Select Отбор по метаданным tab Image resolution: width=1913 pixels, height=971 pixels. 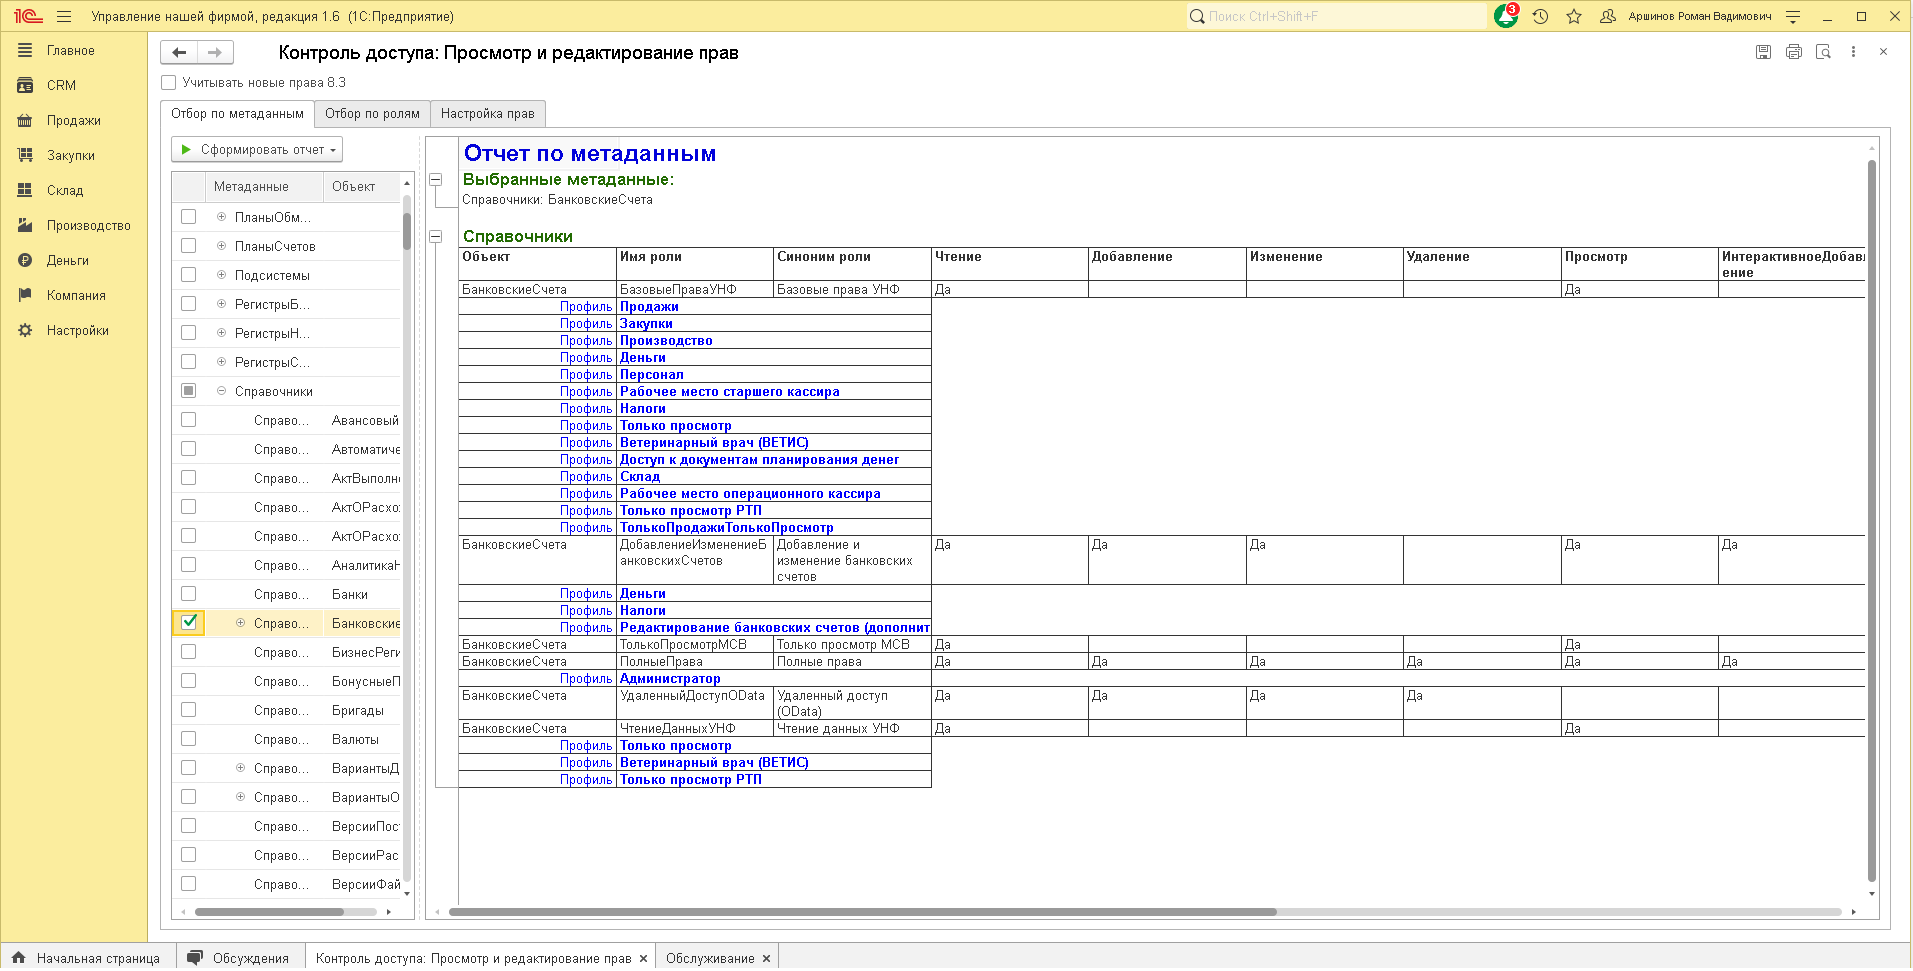tap(237, 114)
